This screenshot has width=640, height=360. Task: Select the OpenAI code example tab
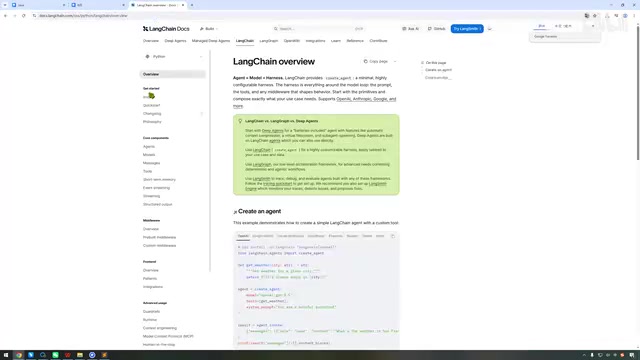[243, 236]
